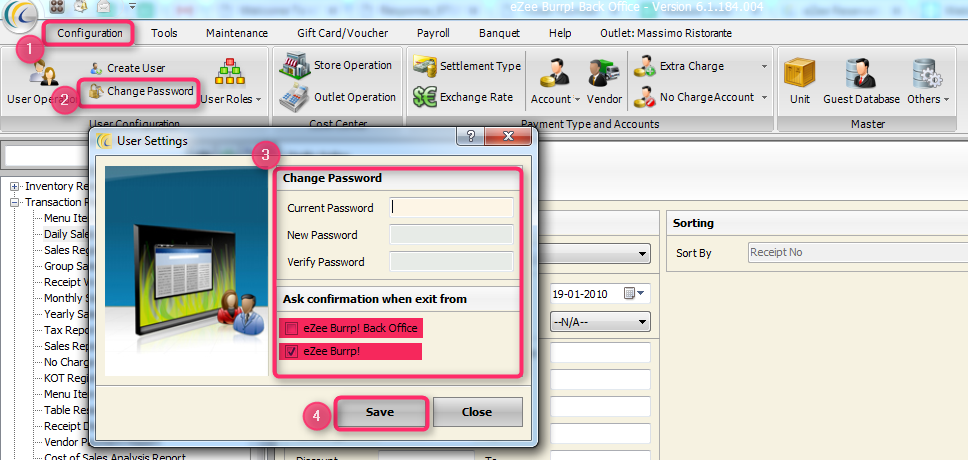968x460 pixels.
Task: Focus the Verify Password field
Action: click(451, 262)
